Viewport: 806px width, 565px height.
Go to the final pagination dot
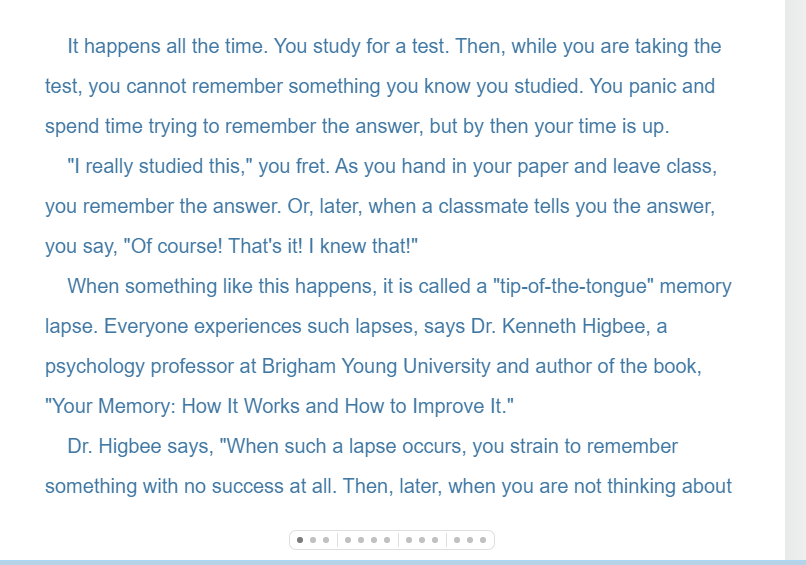click(x=483, y=540)
